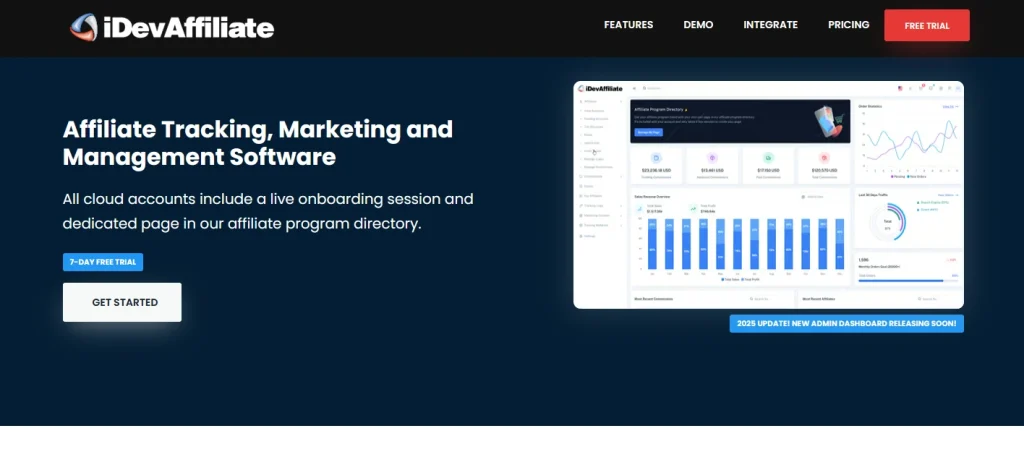
Task: Click the 2025 UPDATE admin dashboard banner
Action: pos(846,323)
